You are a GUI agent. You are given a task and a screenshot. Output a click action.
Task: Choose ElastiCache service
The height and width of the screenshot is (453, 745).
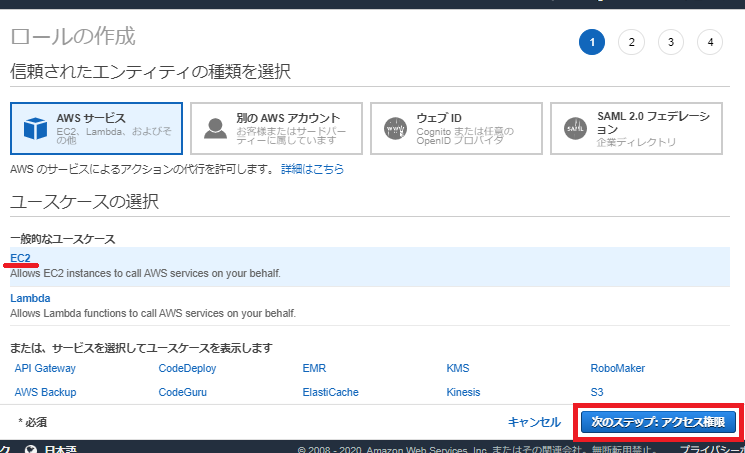[330, 392]
